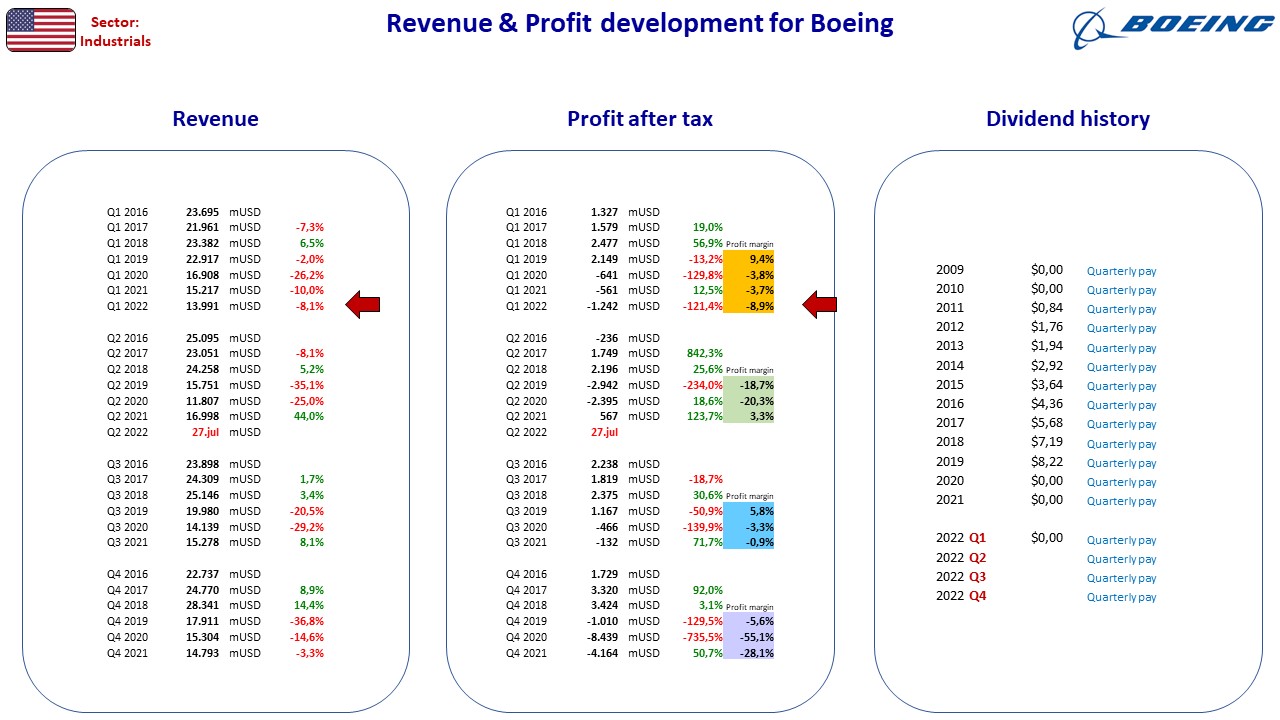1280x720 pixels.
Task: Click the year 2016 in Dividend history
Action: click(x=950, y=404)
